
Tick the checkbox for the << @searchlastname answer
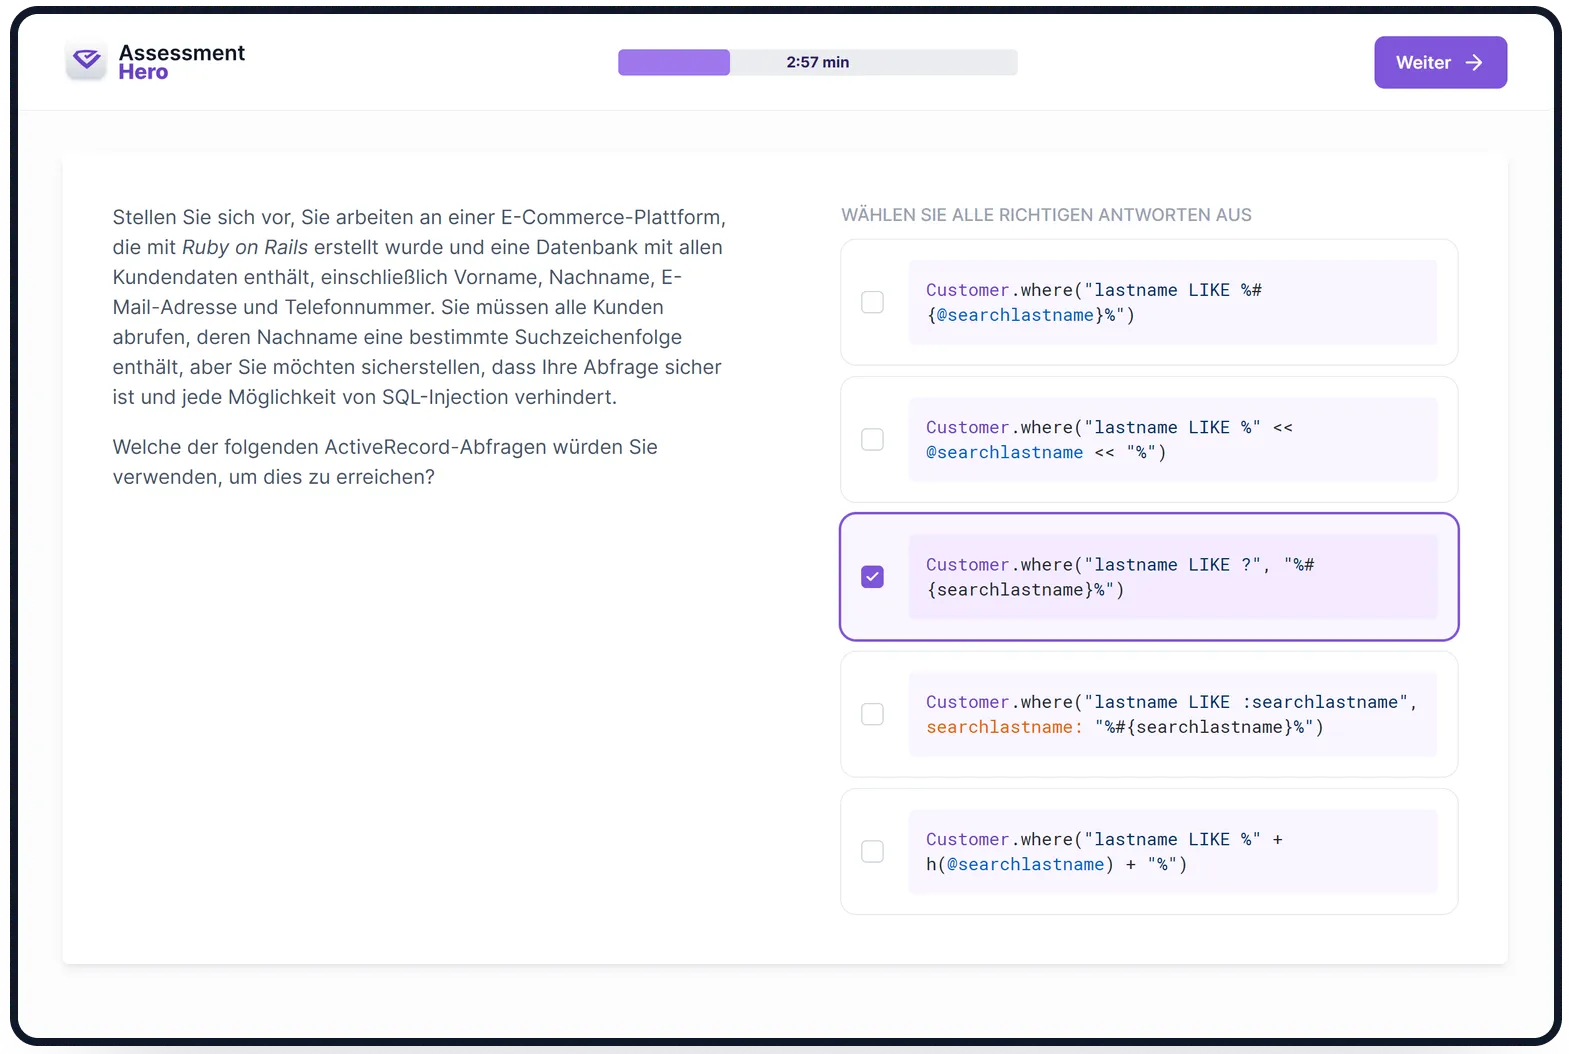point(872,440)
